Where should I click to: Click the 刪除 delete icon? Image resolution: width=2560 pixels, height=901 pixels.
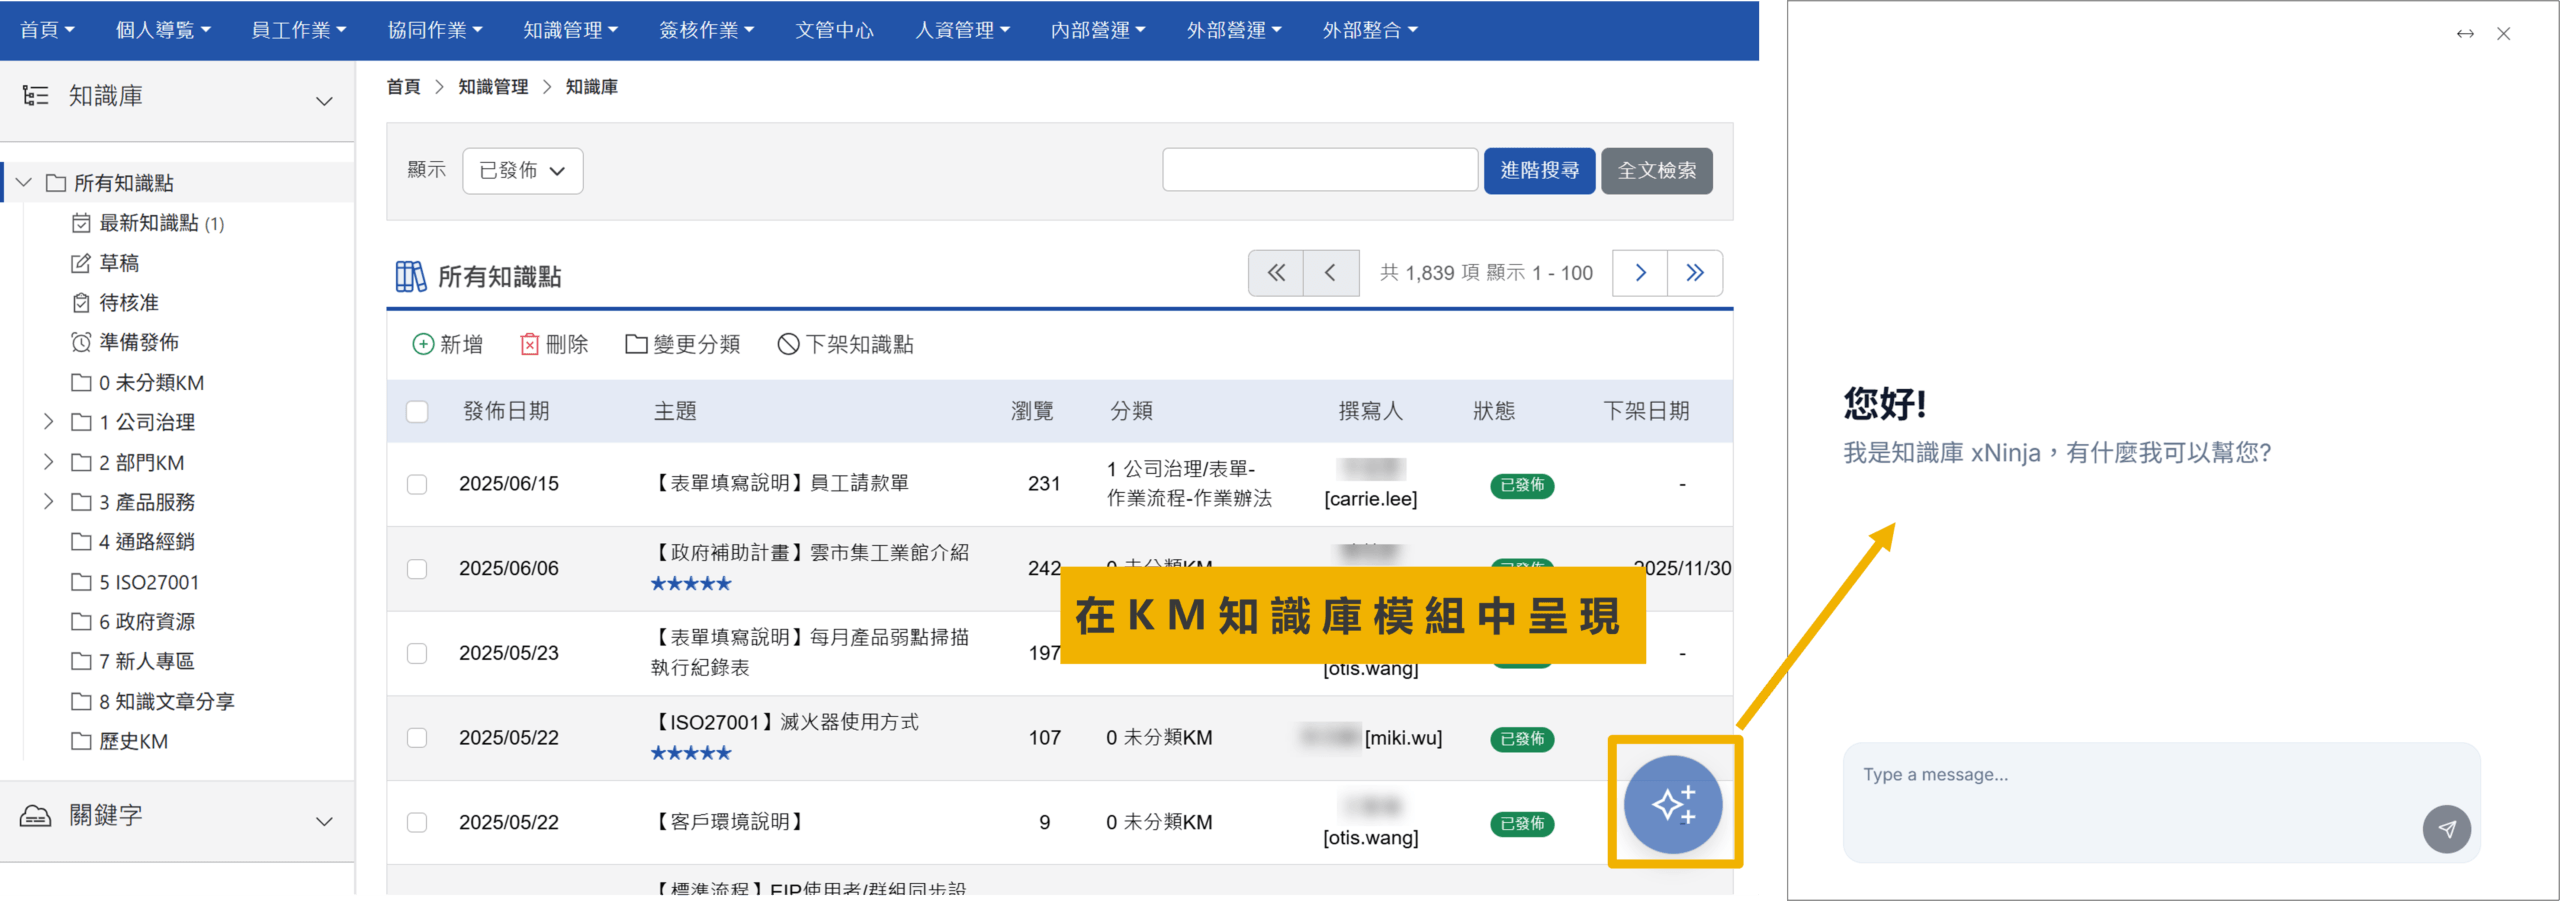tap(529, 344)
